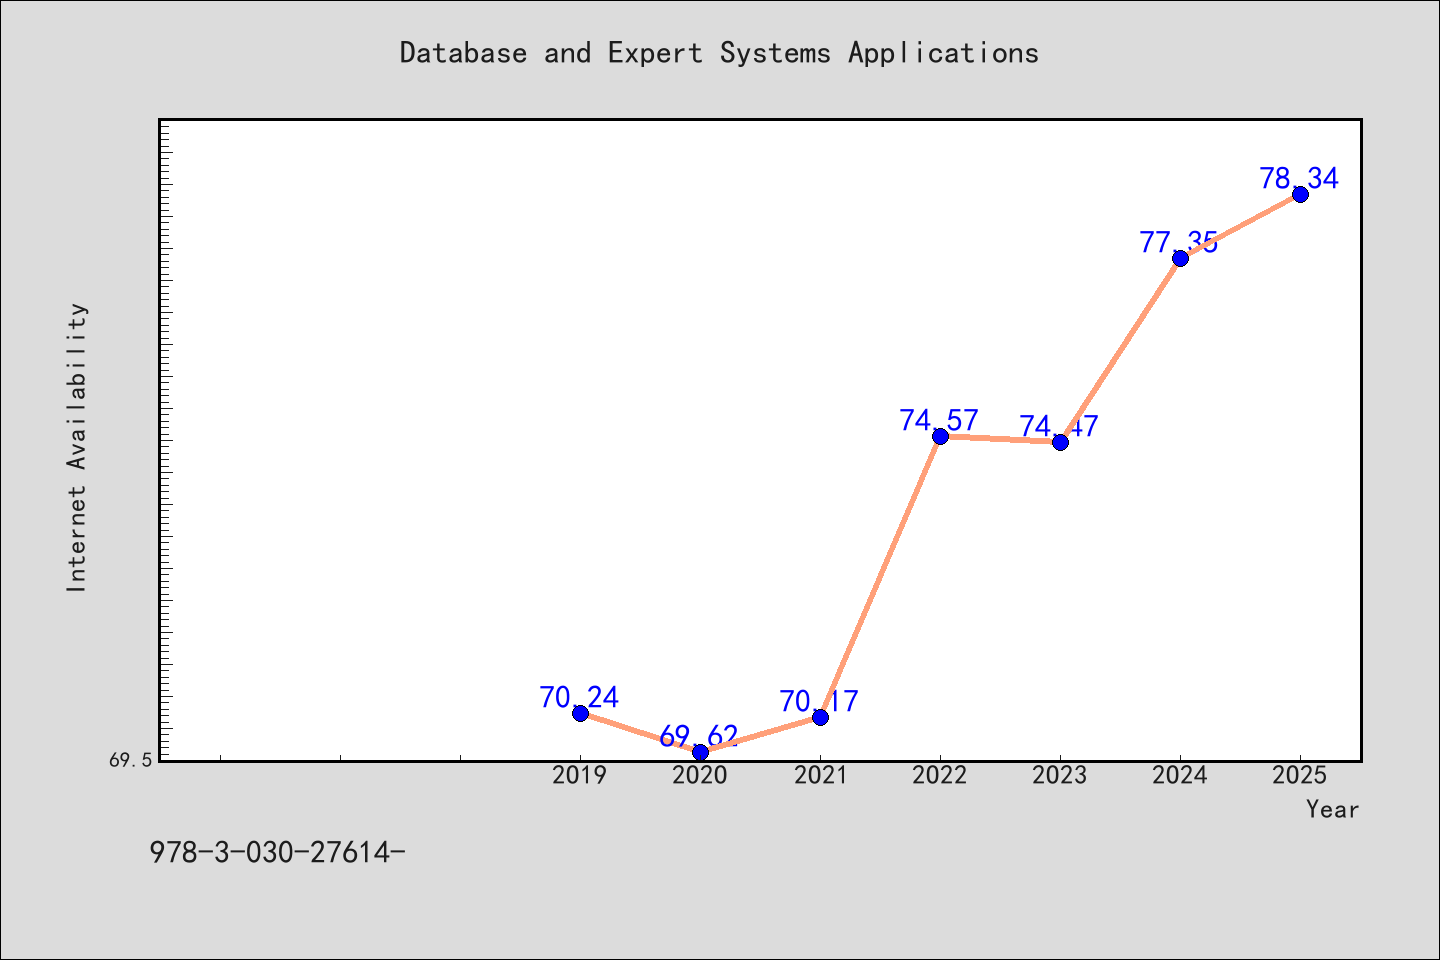Click the 2020 data point marker
Viewport: 1440px width, 960px height.
coord(700,752)
